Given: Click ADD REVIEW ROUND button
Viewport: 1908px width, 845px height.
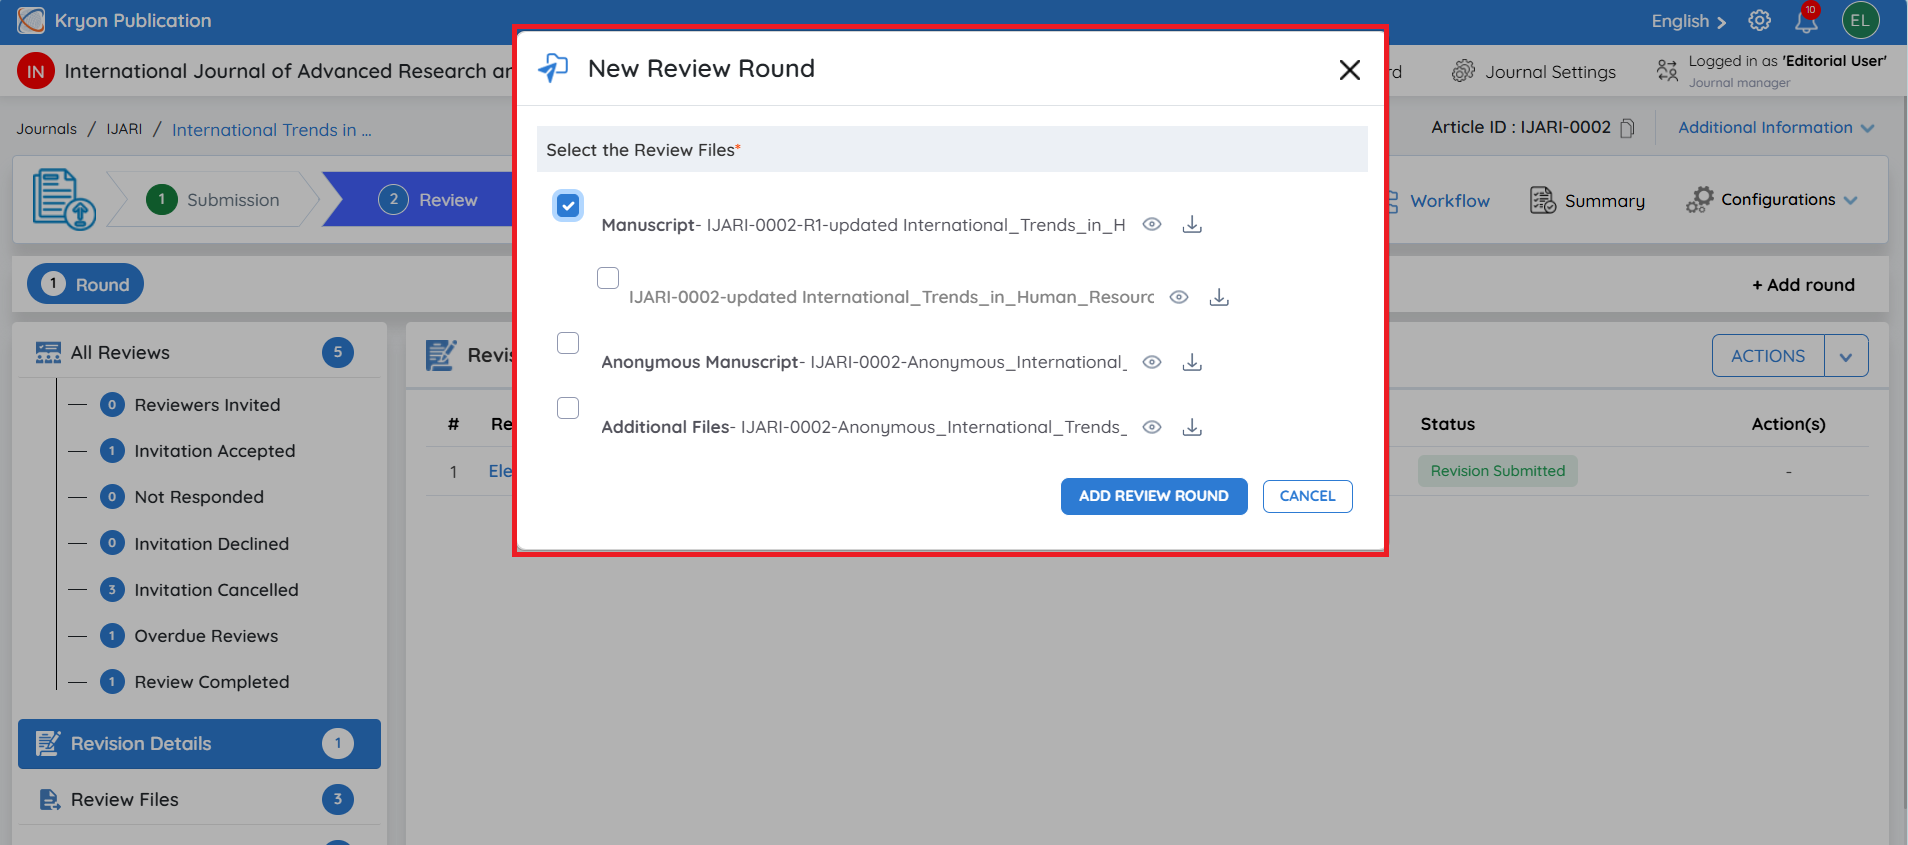Looking at the screenshot, I should [1154, 496].
